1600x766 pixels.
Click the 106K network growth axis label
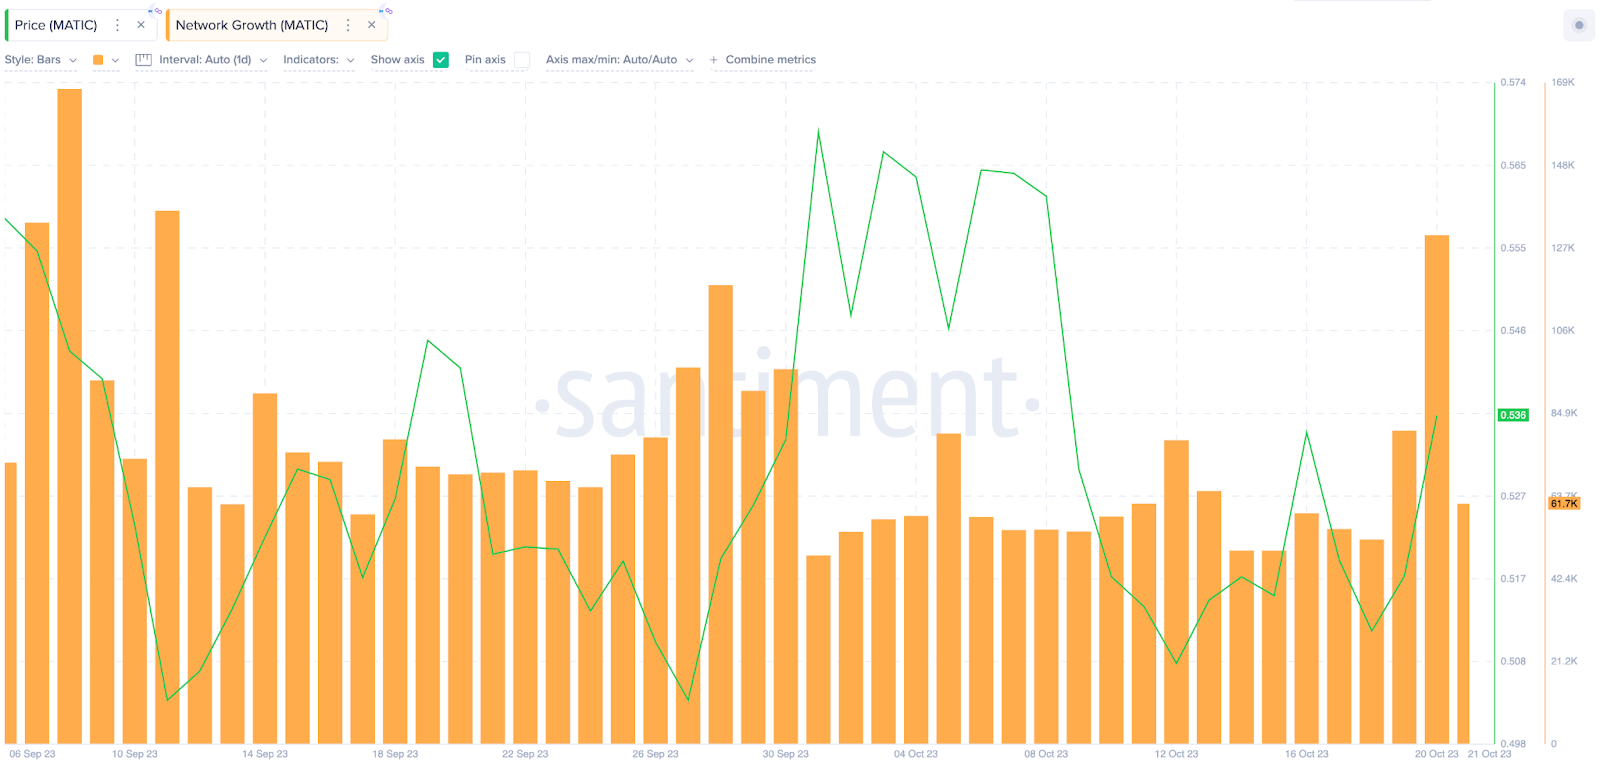click(1563, 330)
